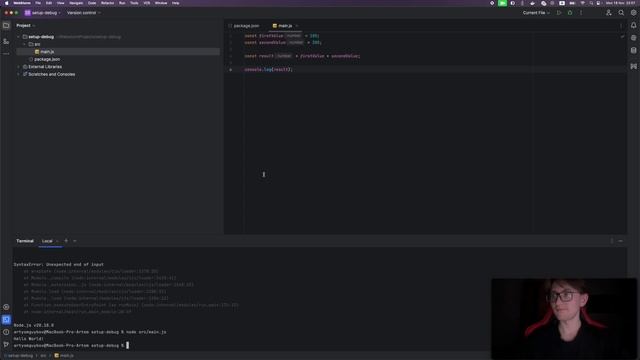The image size is (640, 360).
Task: Open the Git tool window icon
Action: (6, 344)
